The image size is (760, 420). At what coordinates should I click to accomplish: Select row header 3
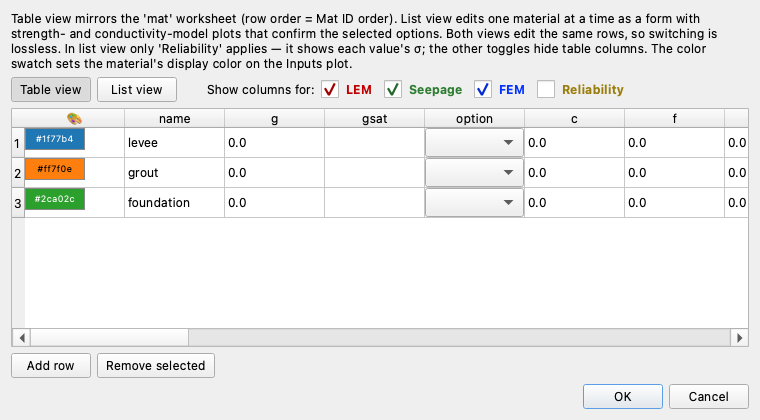point(18,203)
